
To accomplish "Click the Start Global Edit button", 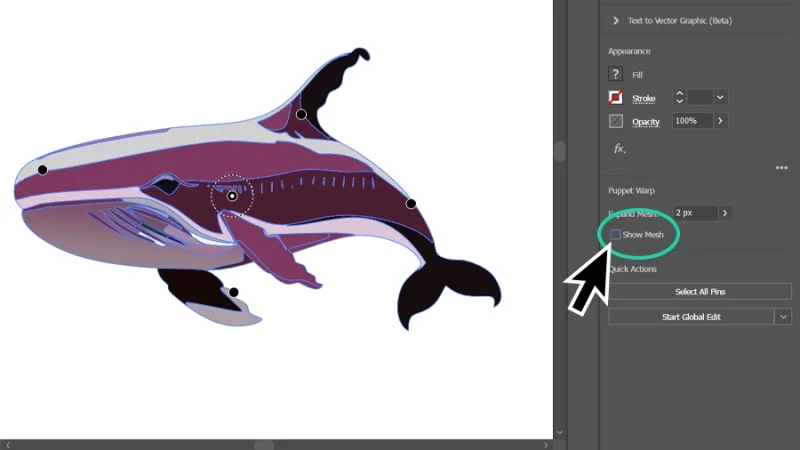I will 690,317.
